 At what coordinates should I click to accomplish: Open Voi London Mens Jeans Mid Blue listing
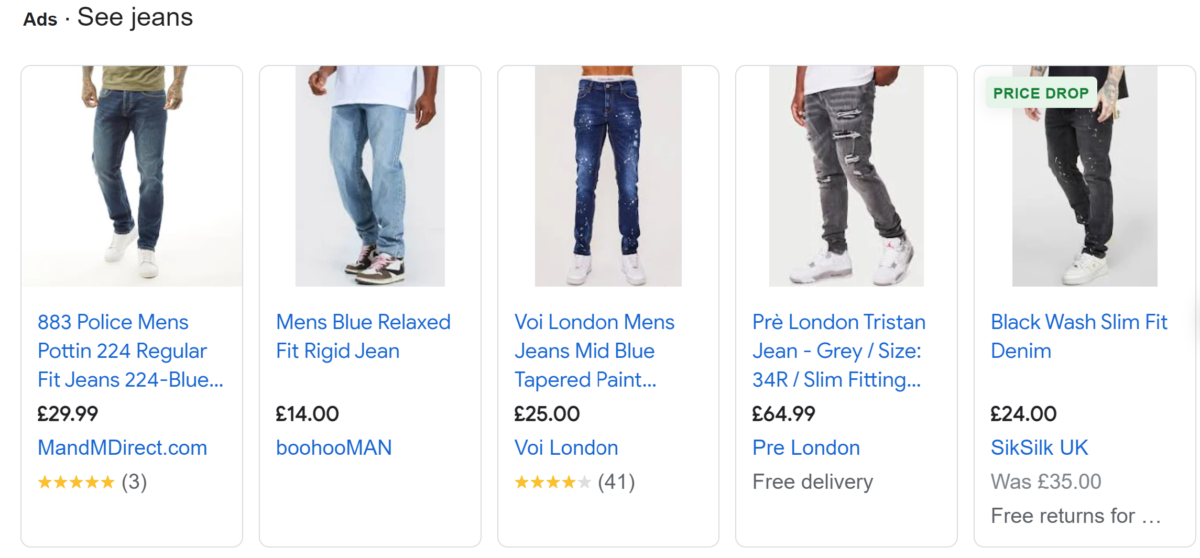click(x=594, y=351)
